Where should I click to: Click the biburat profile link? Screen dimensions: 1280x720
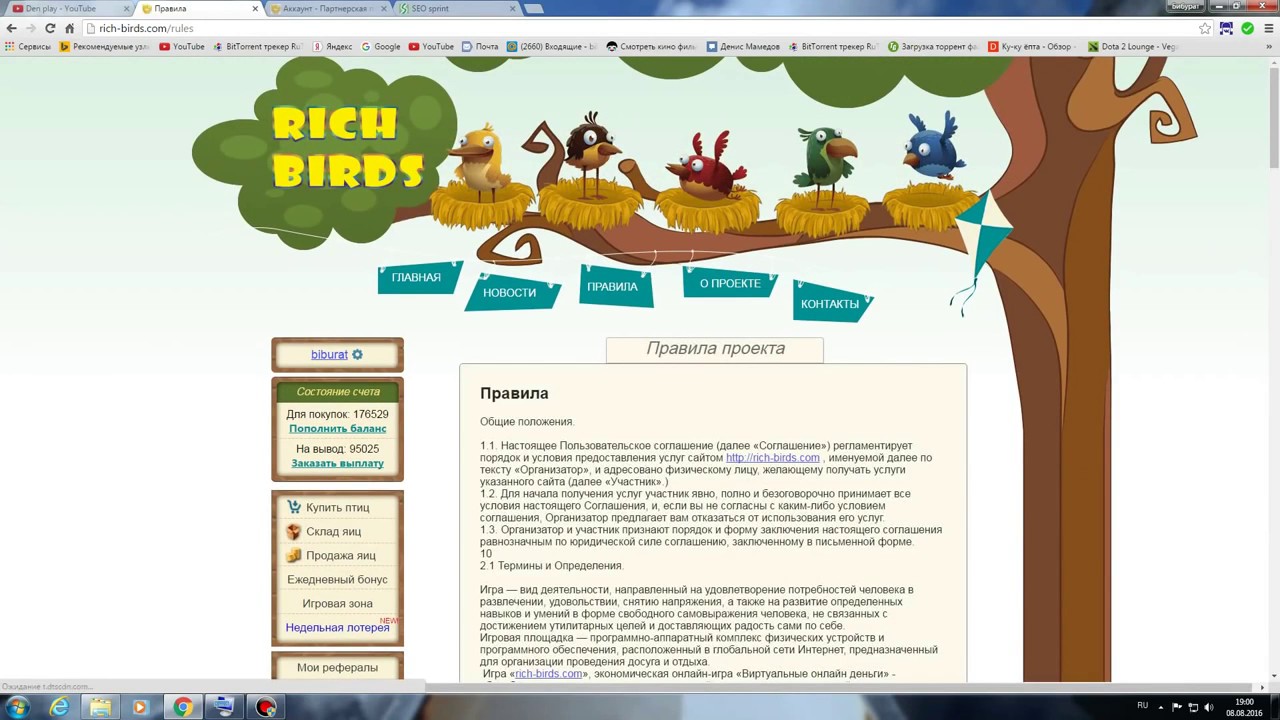pyautogui.click(x=329, y=355)
